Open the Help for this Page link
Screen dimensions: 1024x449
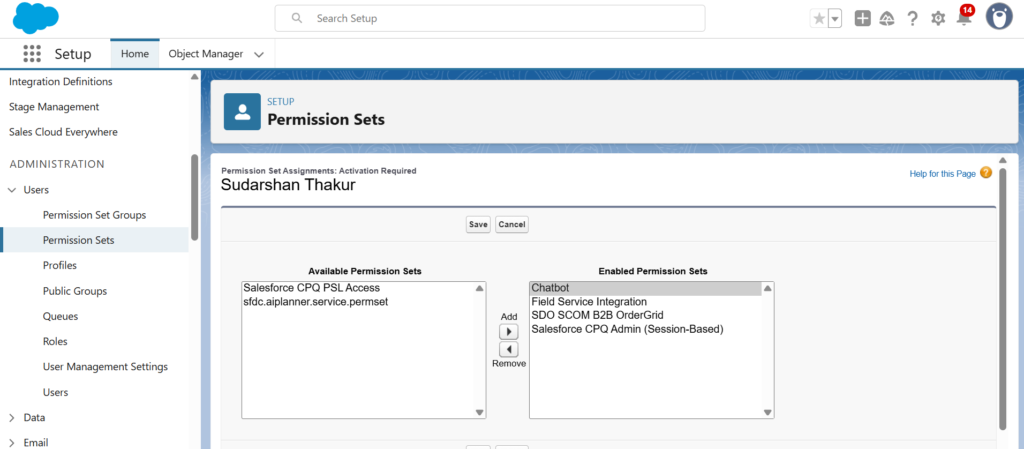[x=942, y=174]
